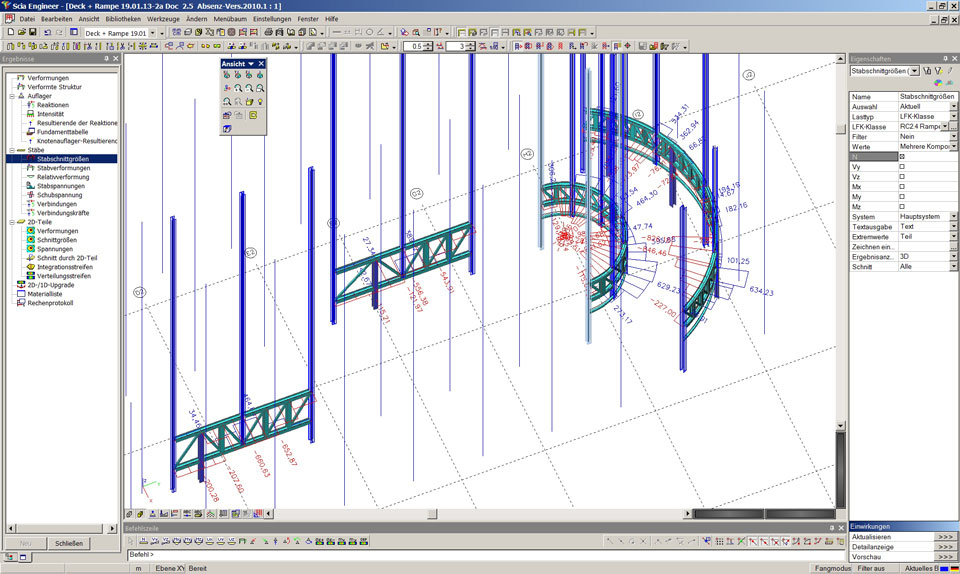960x574 pixels.
Task: Click the Save icon in the toolbar
Action: click(33, 32)
